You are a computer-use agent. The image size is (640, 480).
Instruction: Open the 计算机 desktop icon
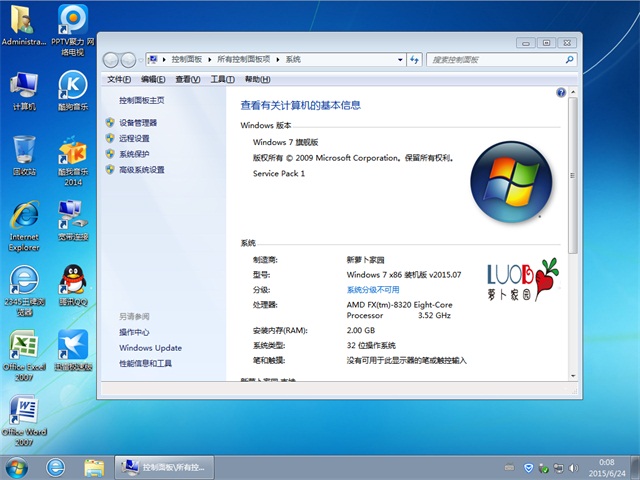pyautogui.click(x=24, y=91)
